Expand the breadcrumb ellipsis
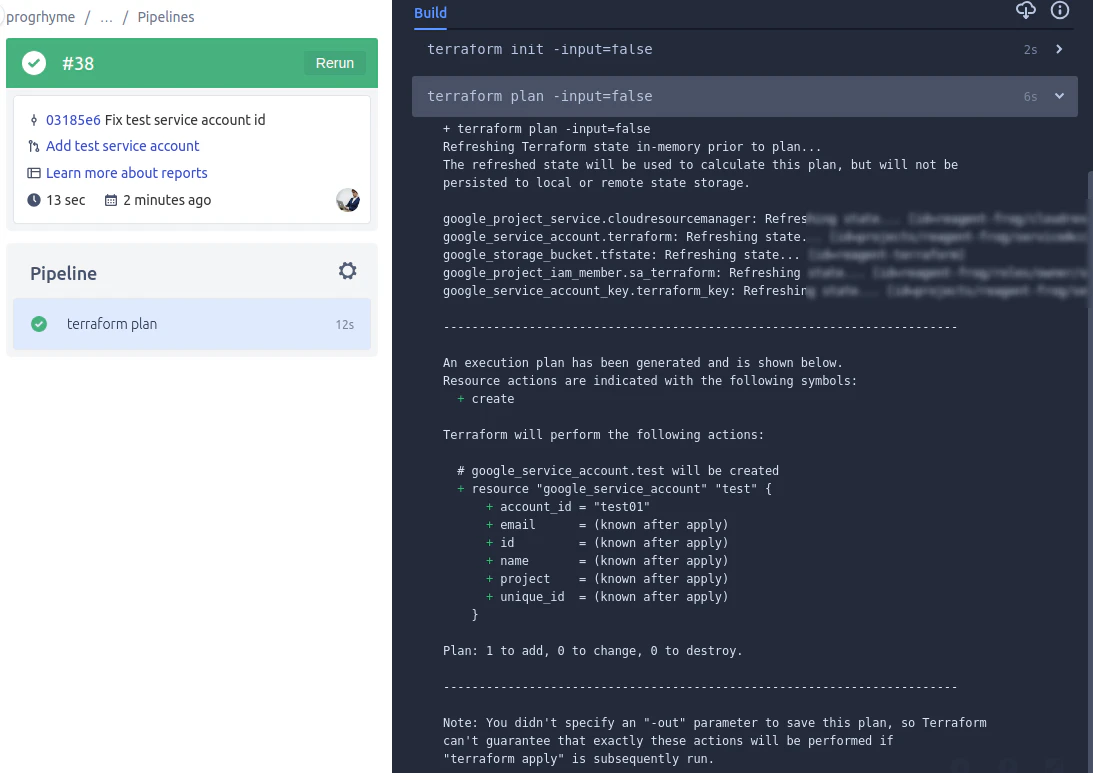This screenshot has height=773, width=1093. pos(106,17)
